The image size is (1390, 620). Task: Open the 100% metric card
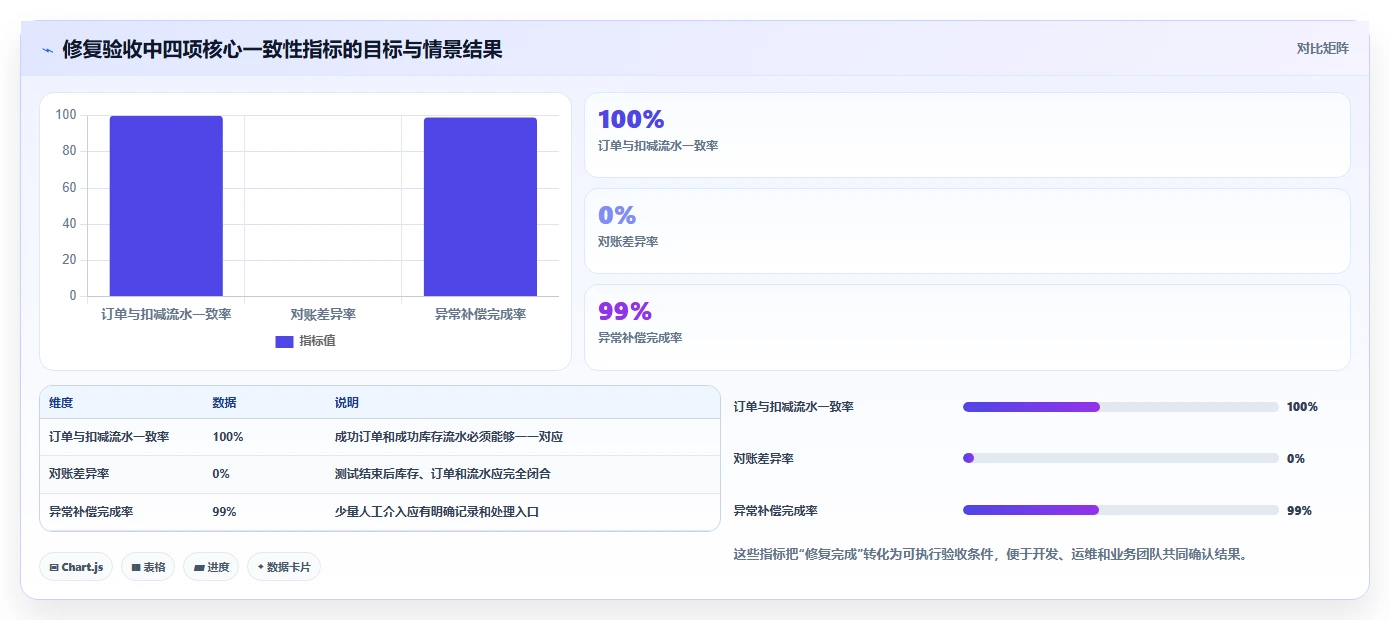967,135
